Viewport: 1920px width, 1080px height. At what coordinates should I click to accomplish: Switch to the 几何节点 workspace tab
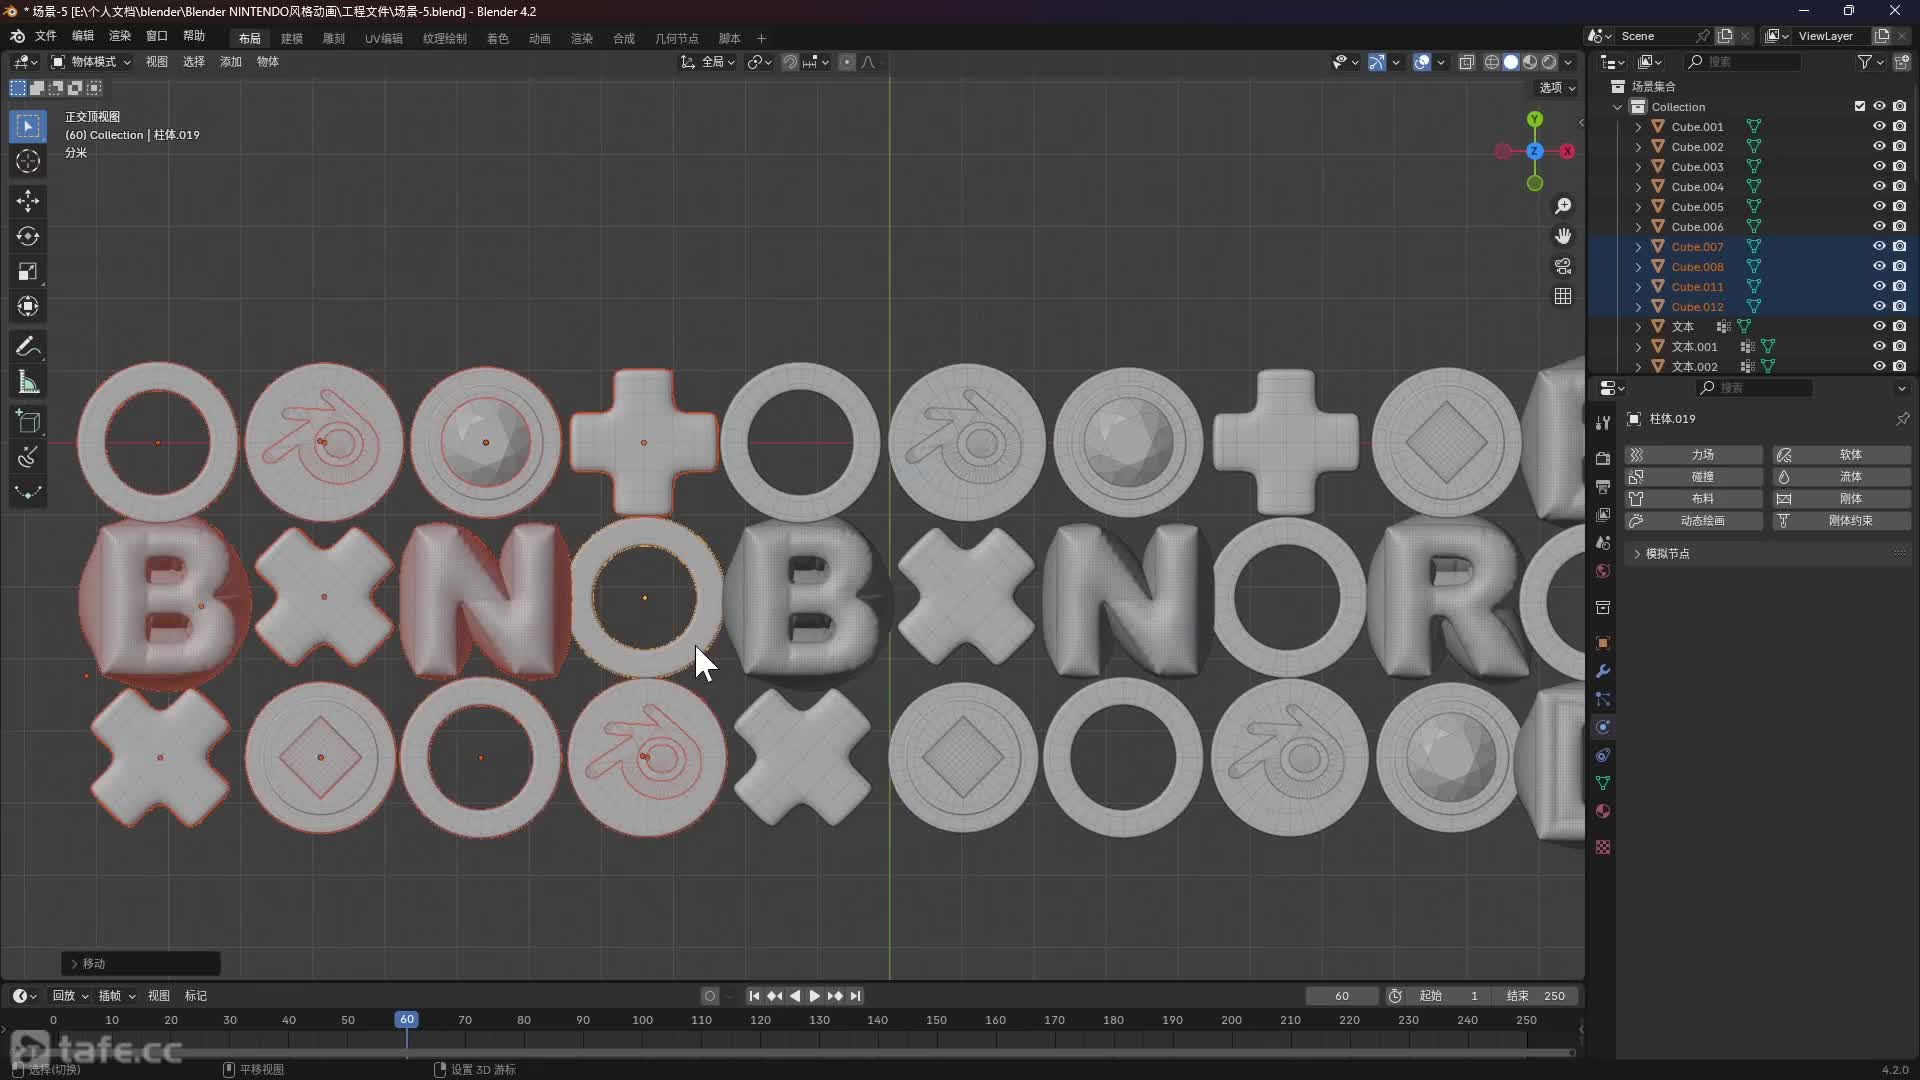pyautogui.click(x=677, y=38)
